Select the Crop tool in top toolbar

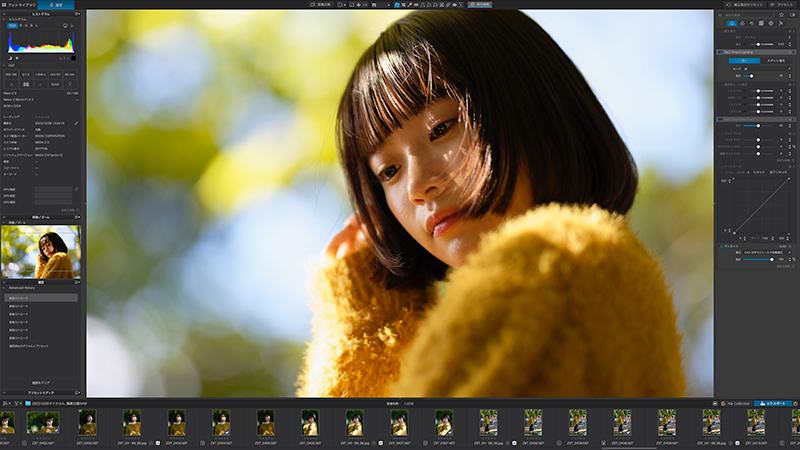[x=403, y=5]
